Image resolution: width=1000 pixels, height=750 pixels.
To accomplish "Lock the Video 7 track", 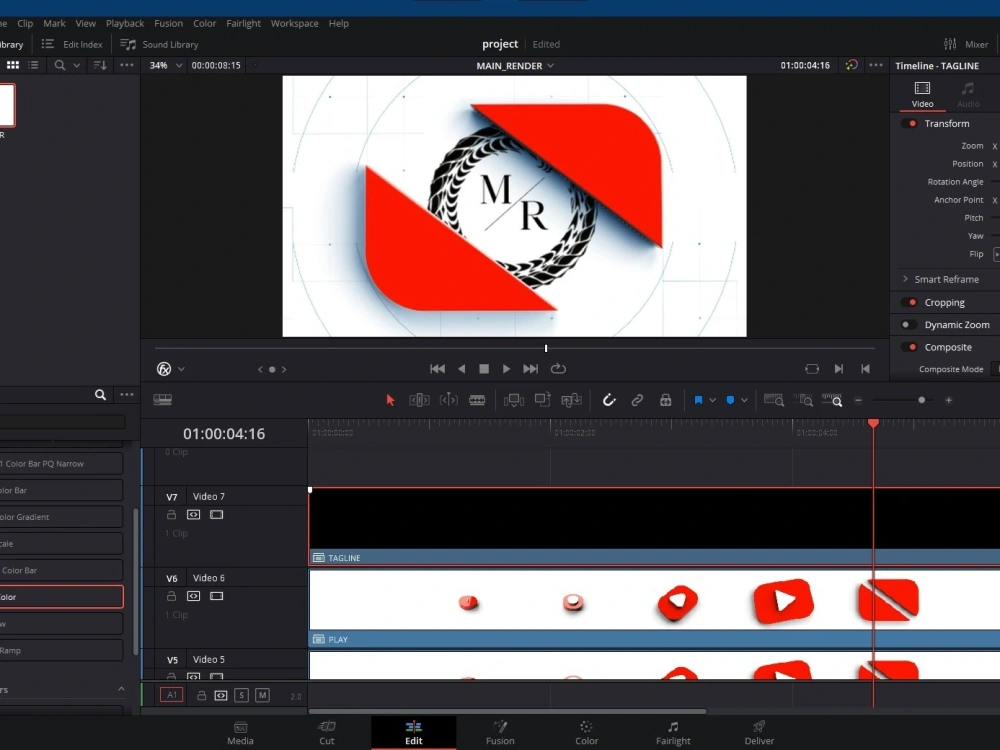I will coord(171,515).
